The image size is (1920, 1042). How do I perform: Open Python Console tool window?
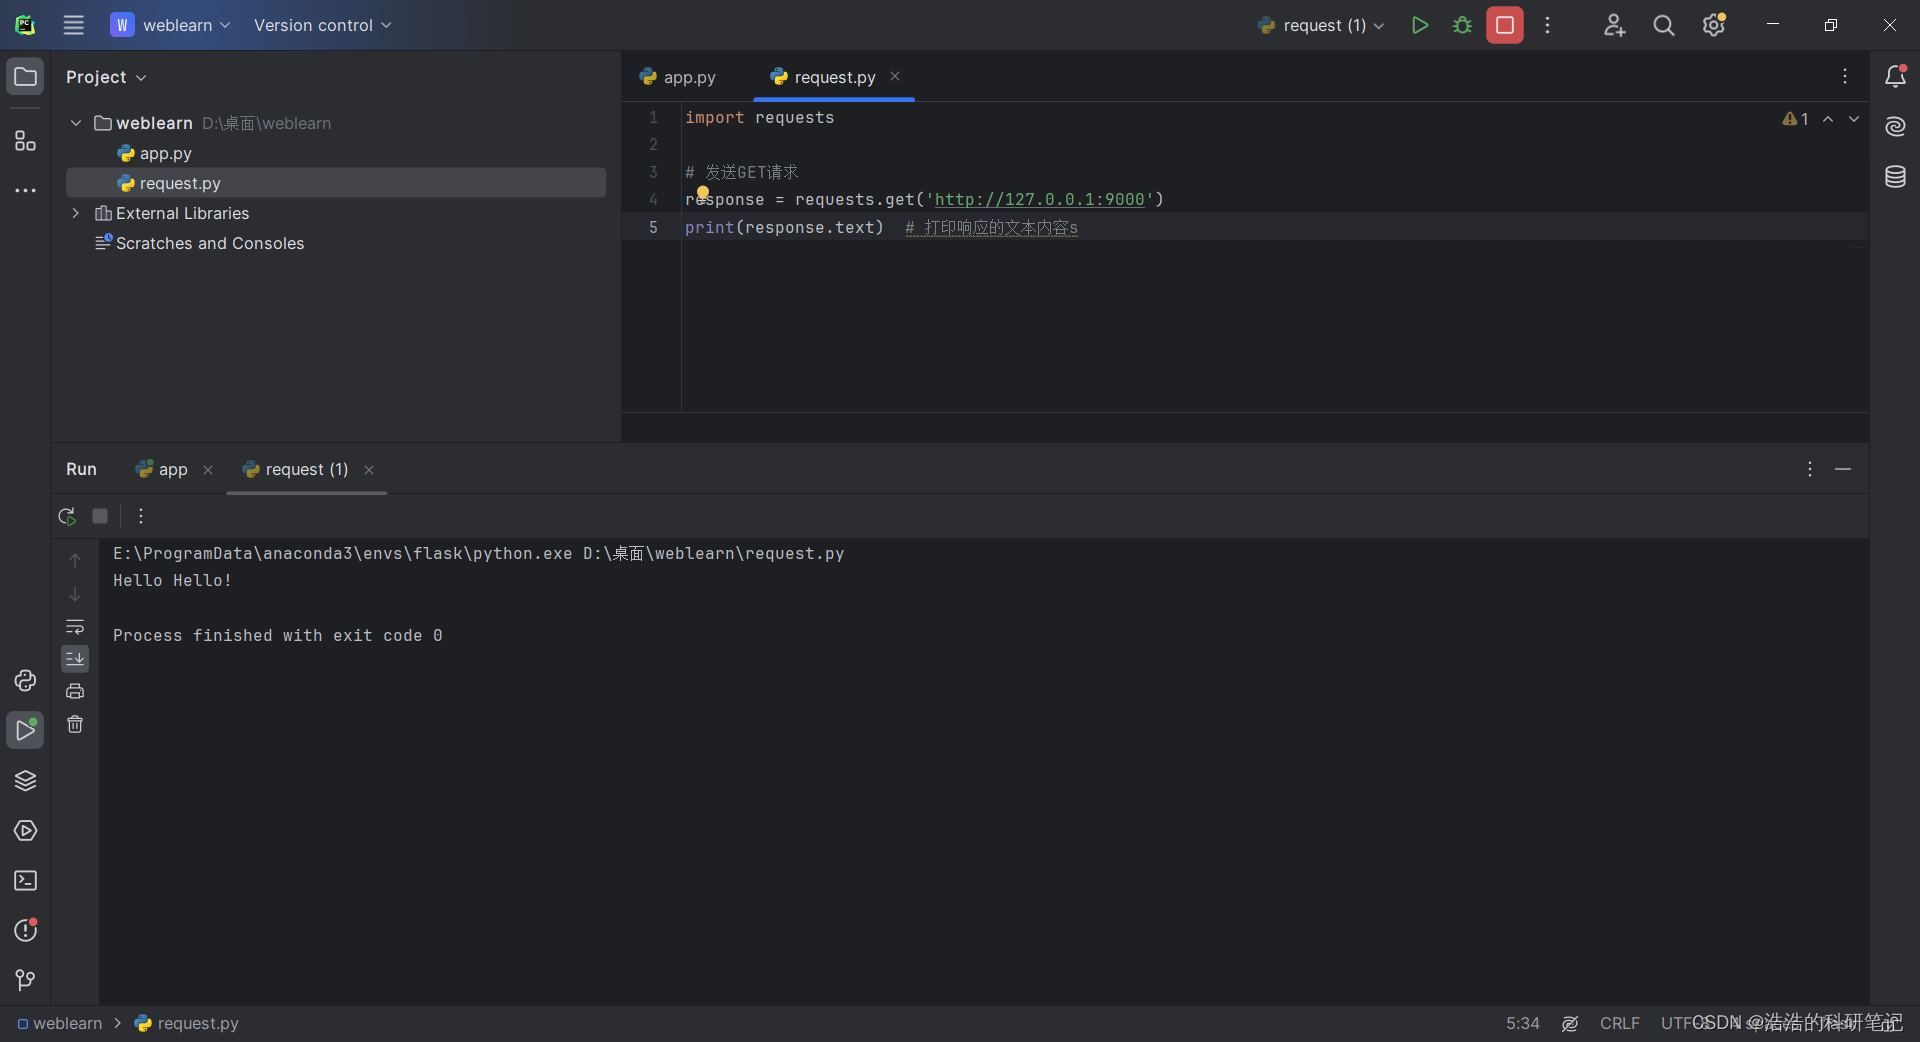25,681
